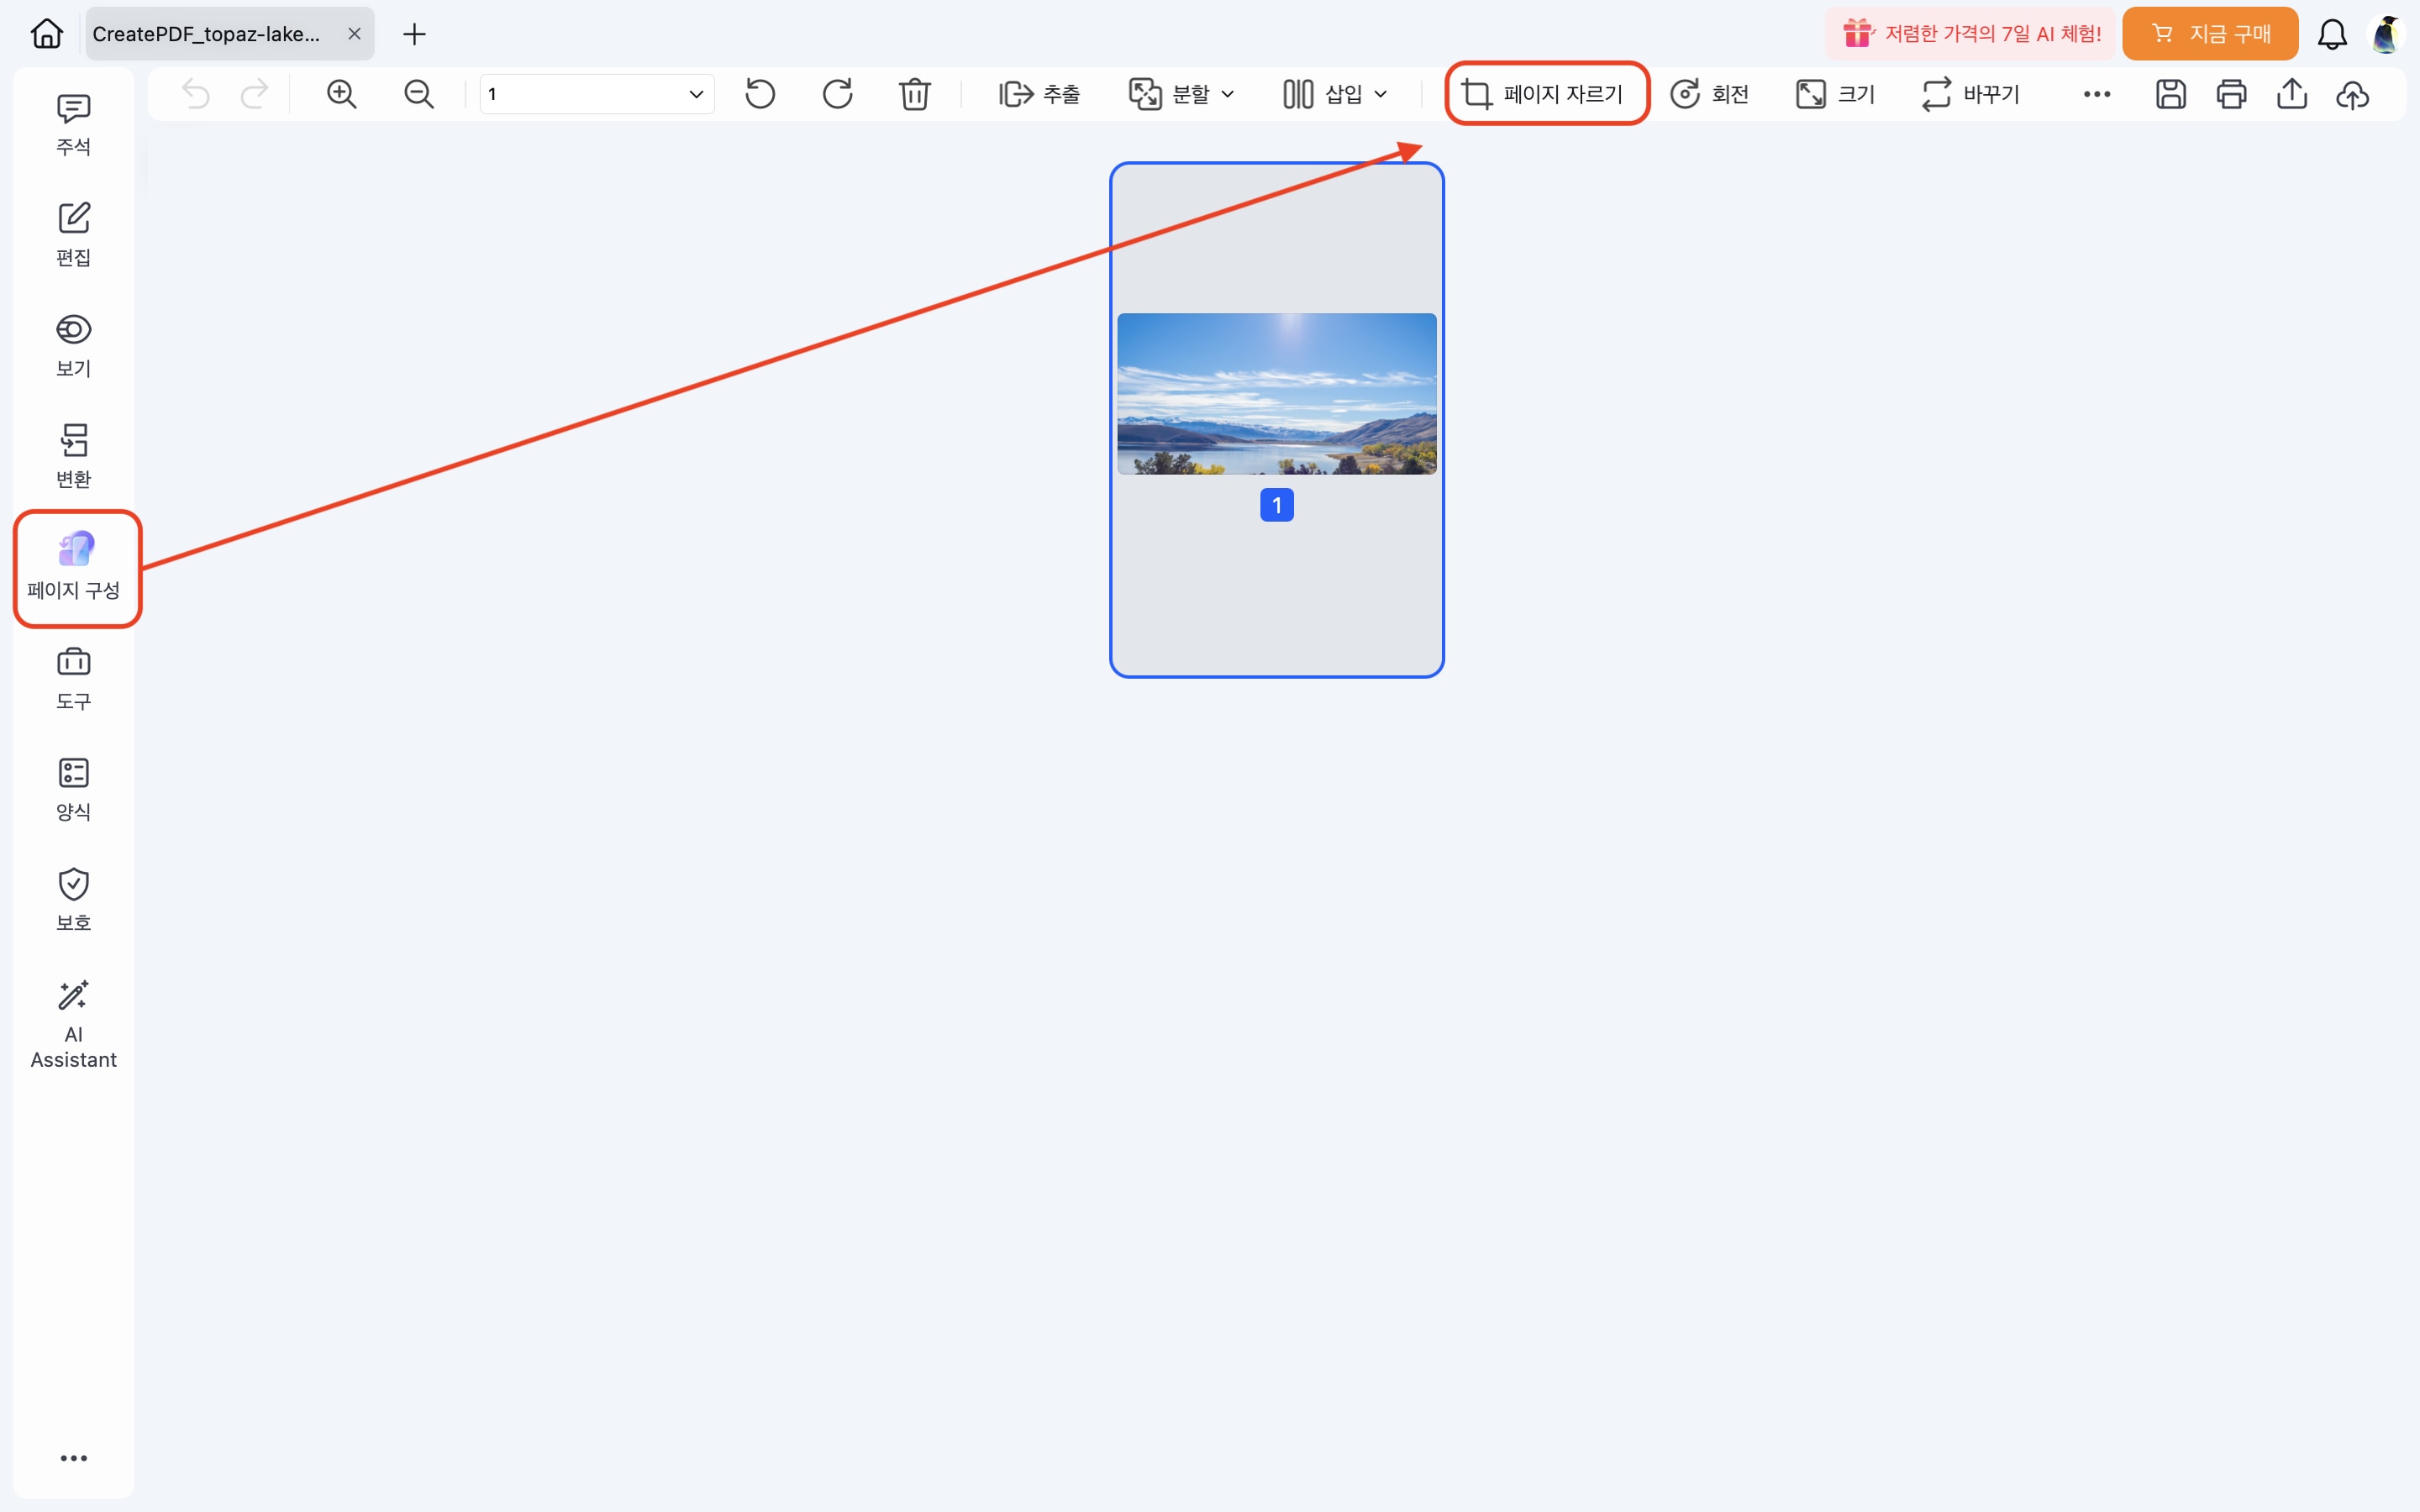Delete selected page with trash icon
The width and height of the screenshot is (2420, 1512).
click(x=914, y=94)
